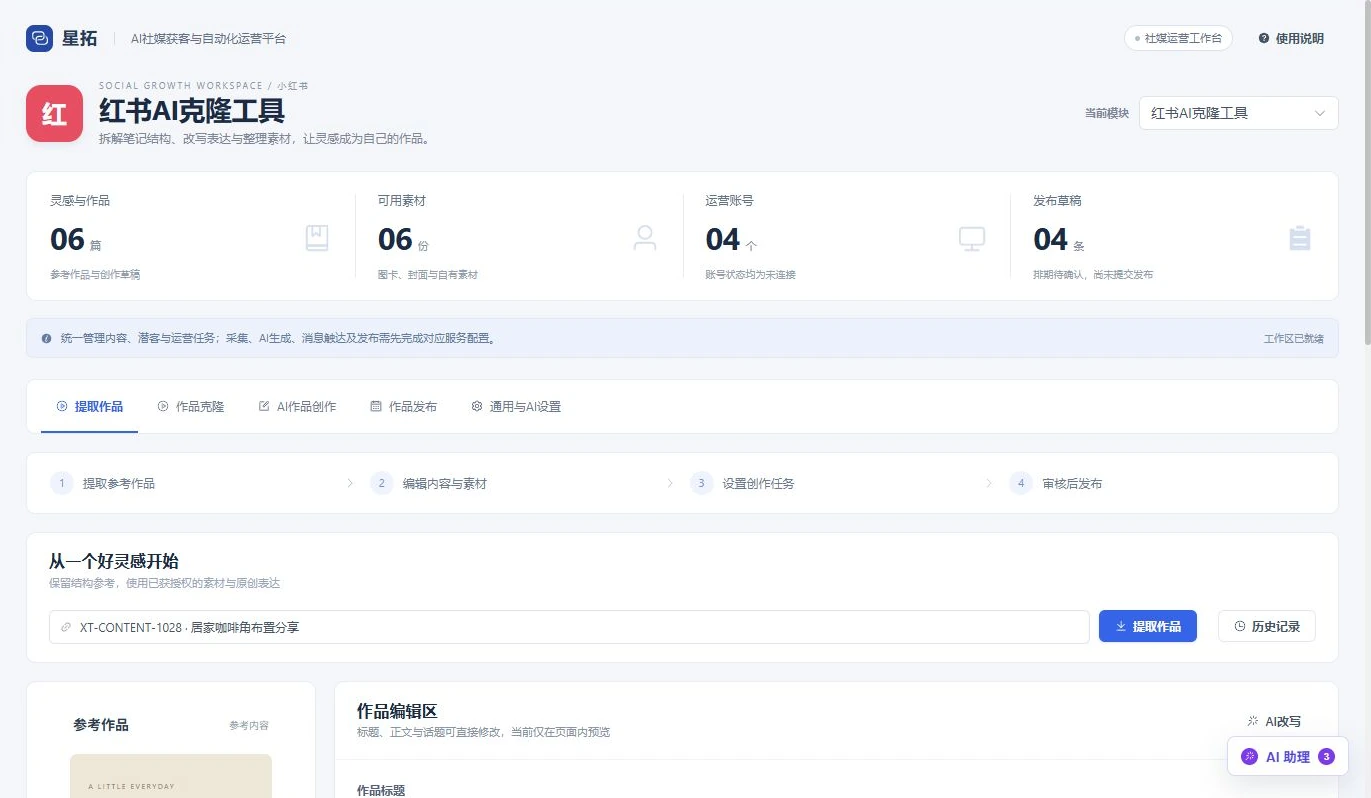
Task: Switch to the 作品发布 tab
Action: tap(403, 407)
